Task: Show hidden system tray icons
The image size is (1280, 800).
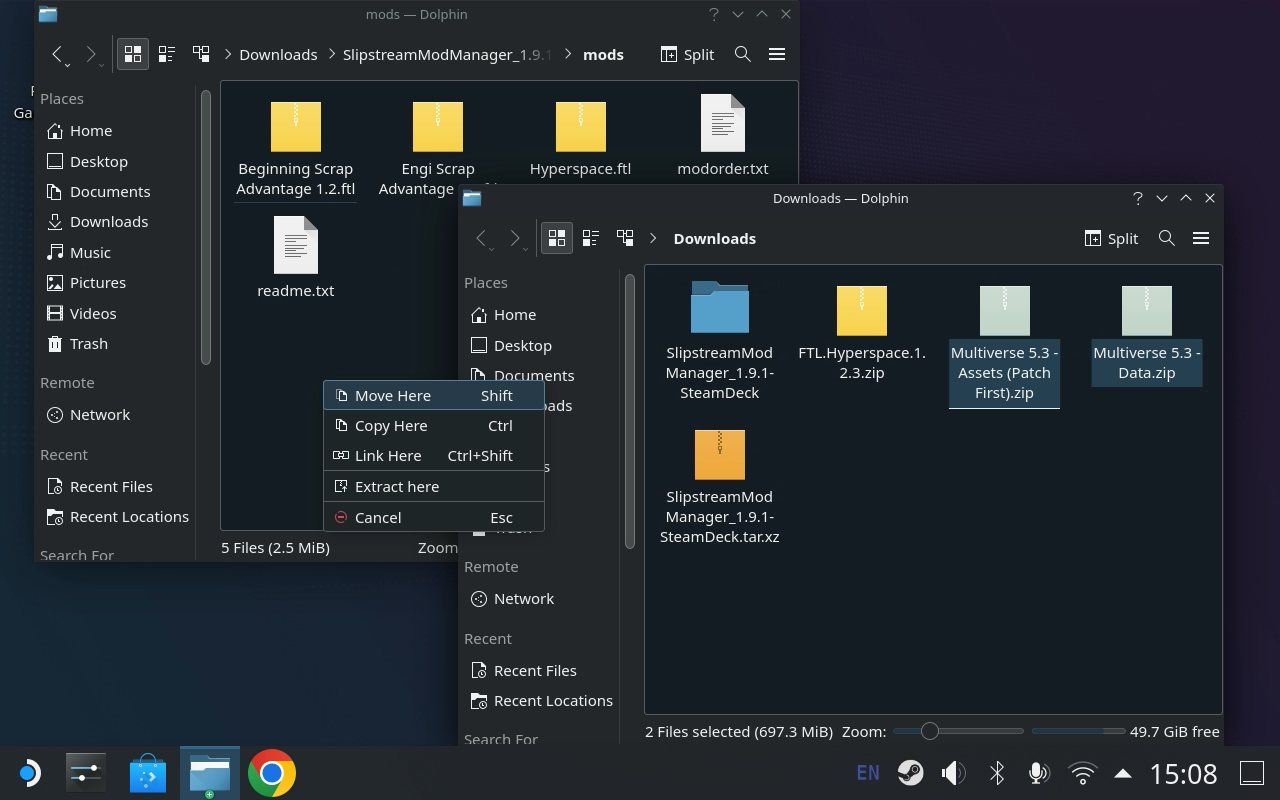Action: pyautogui.click(x=1123, y=773)
